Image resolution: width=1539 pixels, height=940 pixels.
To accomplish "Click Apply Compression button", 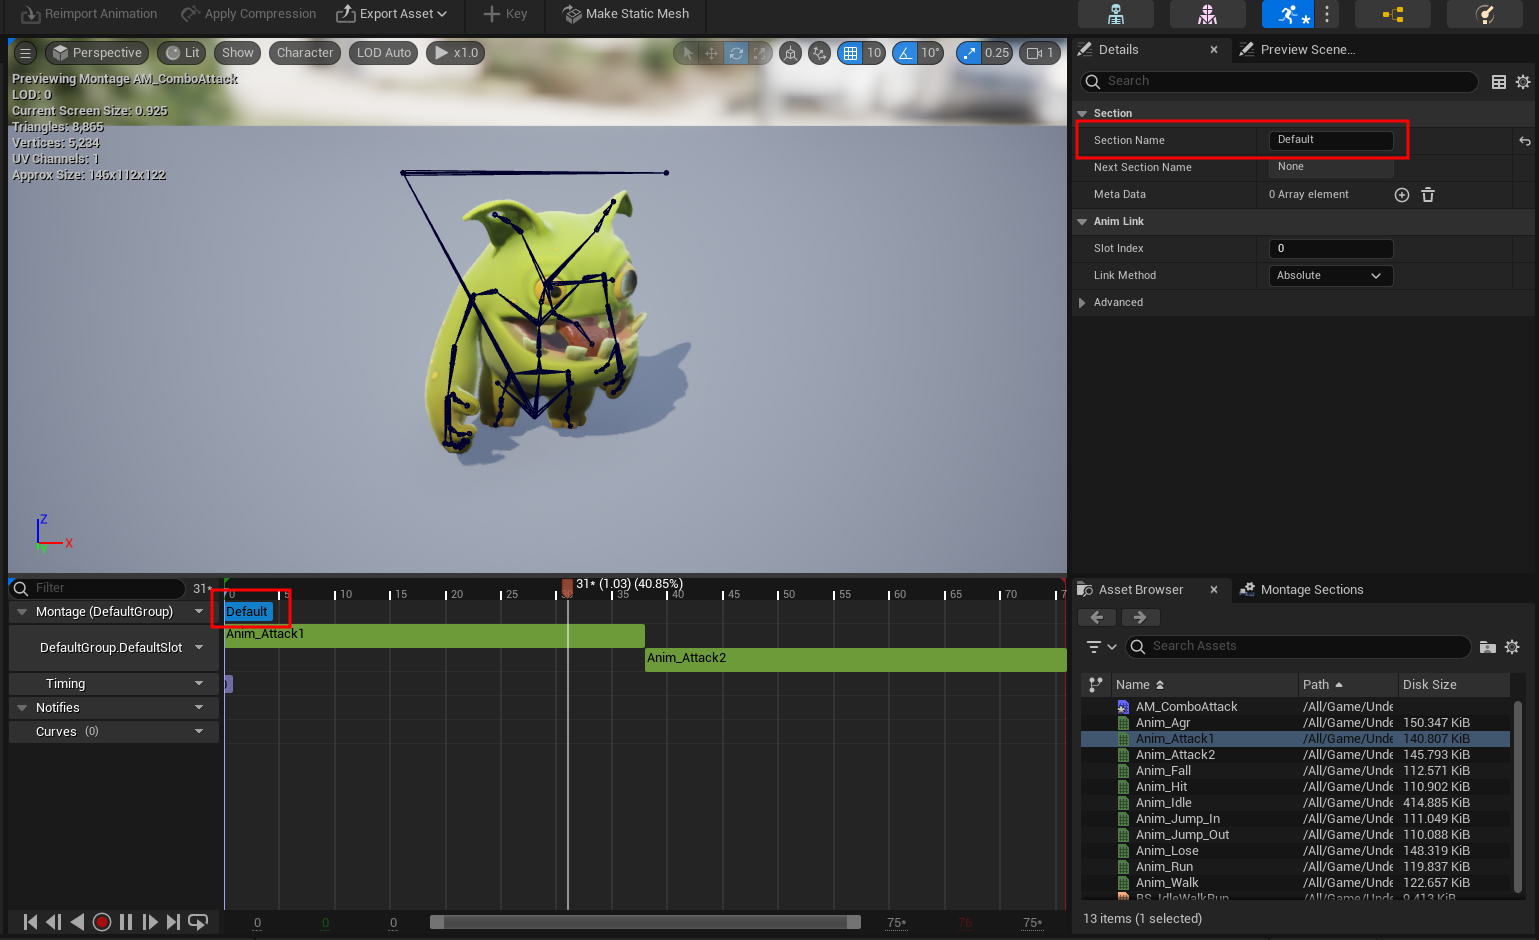I will click(x=248, y=14).
